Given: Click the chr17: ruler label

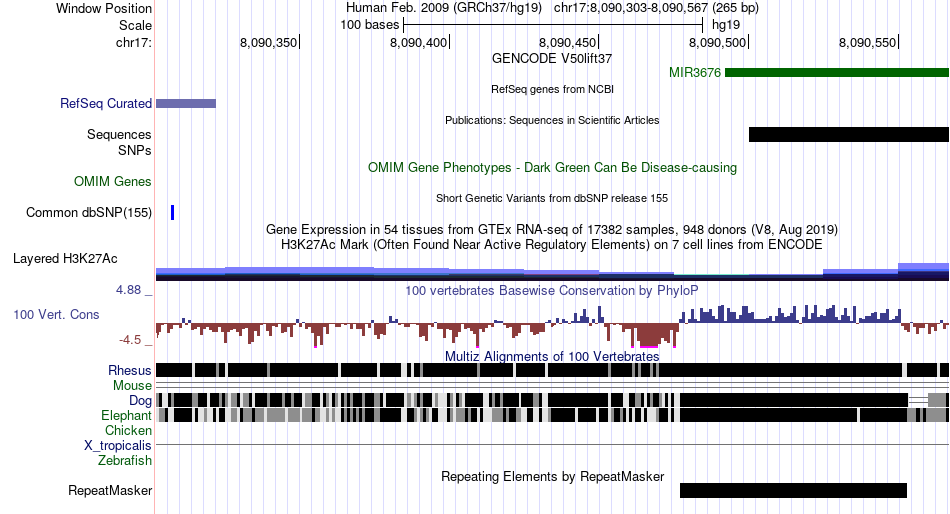Looking at the screenshot, I should click(134, 42).
